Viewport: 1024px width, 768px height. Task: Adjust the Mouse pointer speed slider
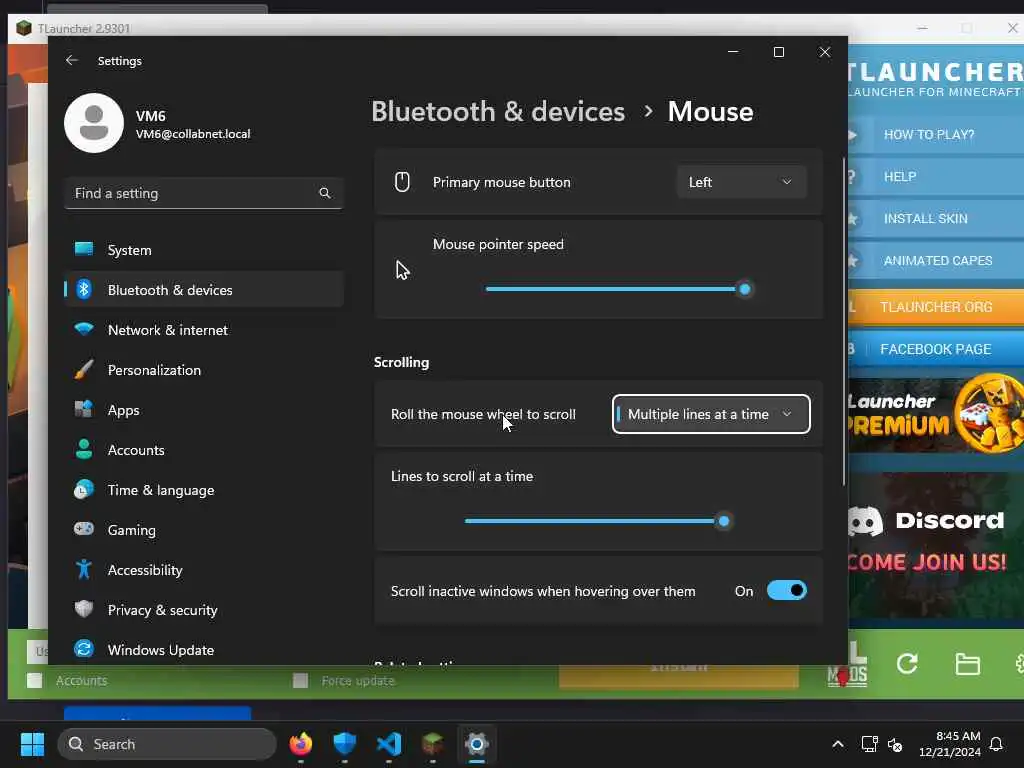coord(744,289)
